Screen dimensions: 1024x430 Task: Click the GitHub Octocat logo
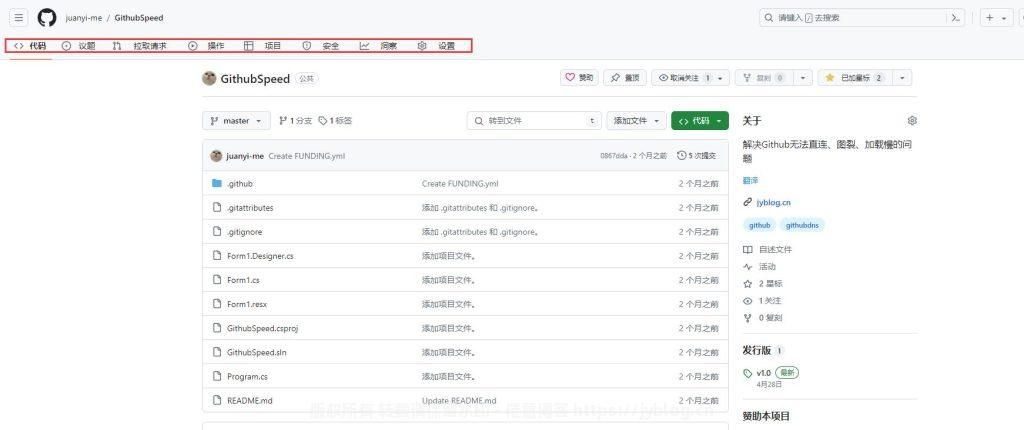[47, 18]
